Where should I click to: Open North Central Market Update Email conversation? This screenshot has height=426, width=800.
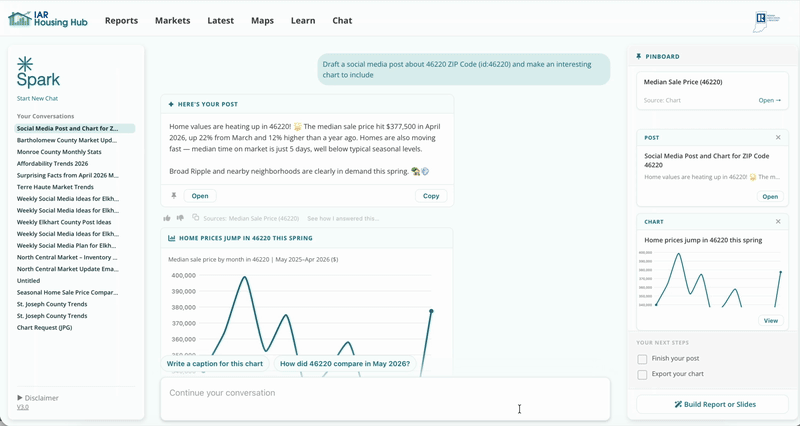pos(67,269)
